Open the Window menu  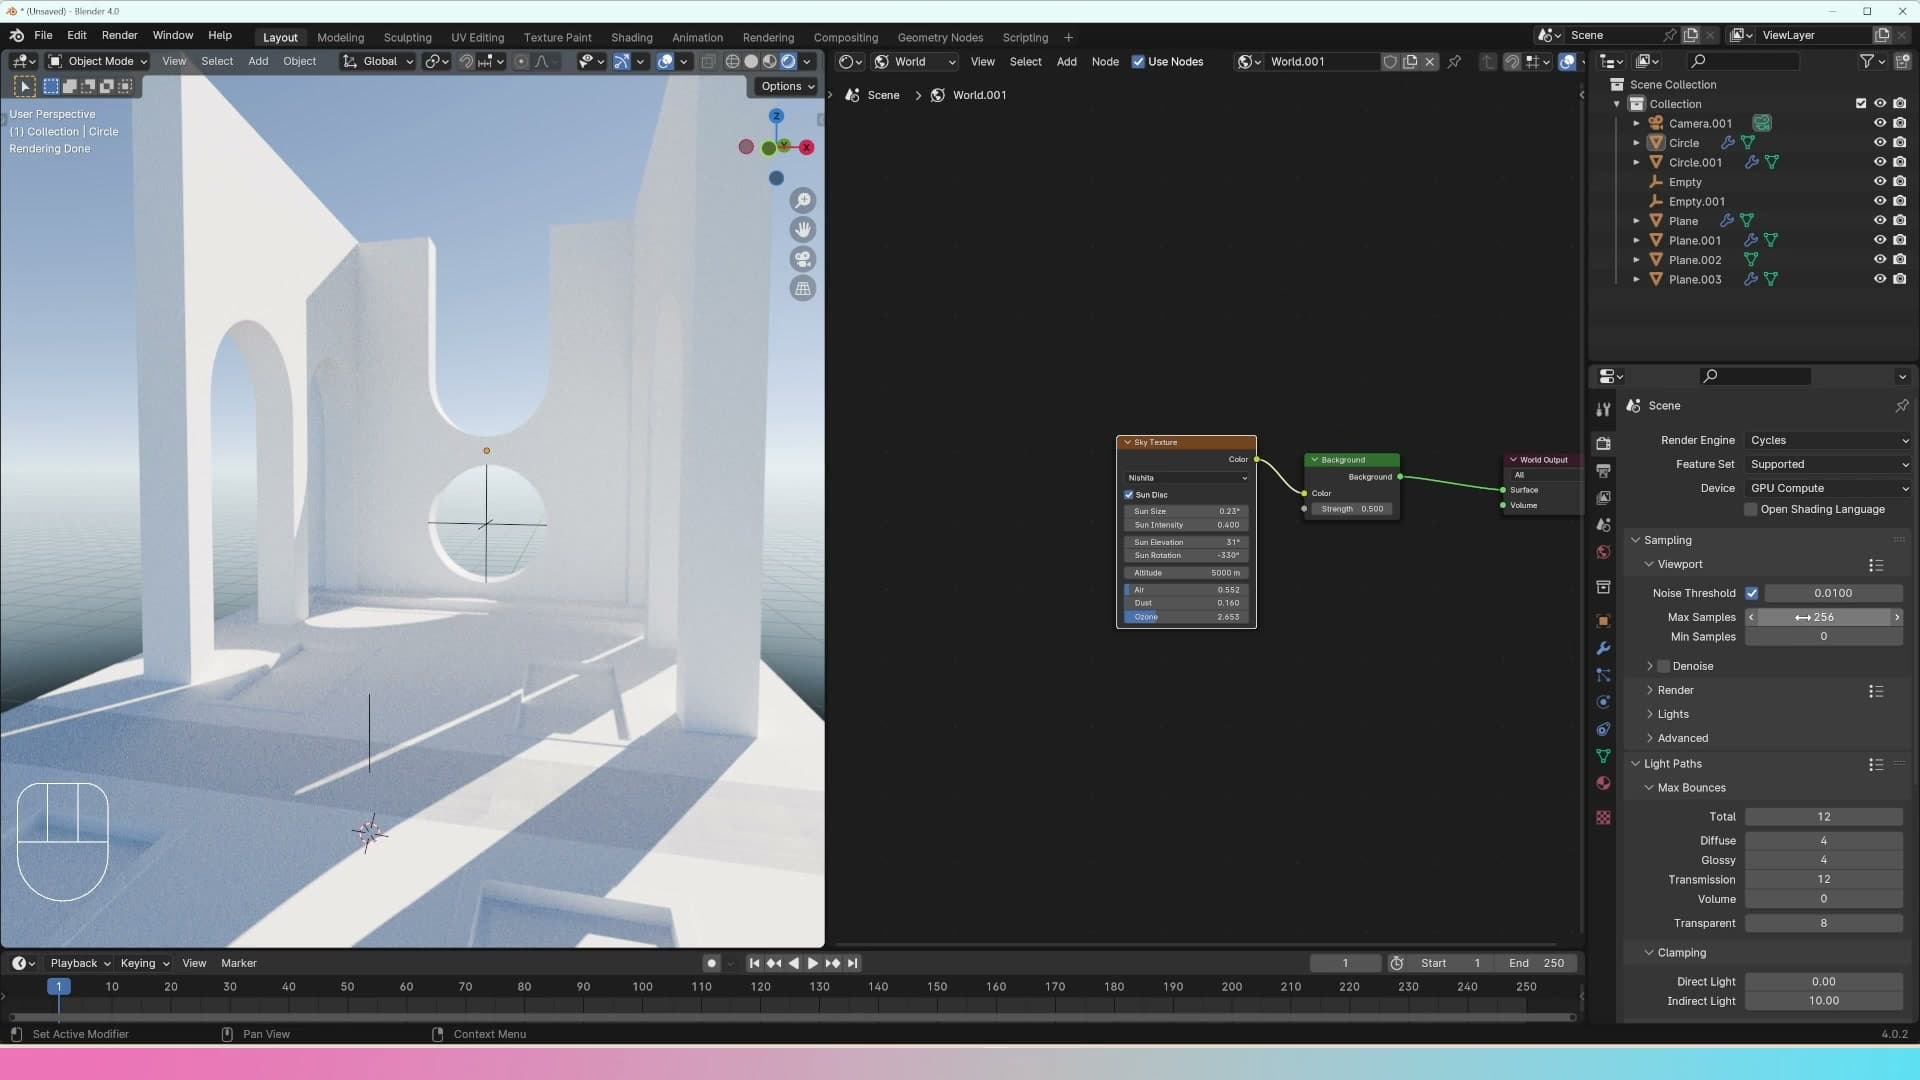click(x=172, y=35)
